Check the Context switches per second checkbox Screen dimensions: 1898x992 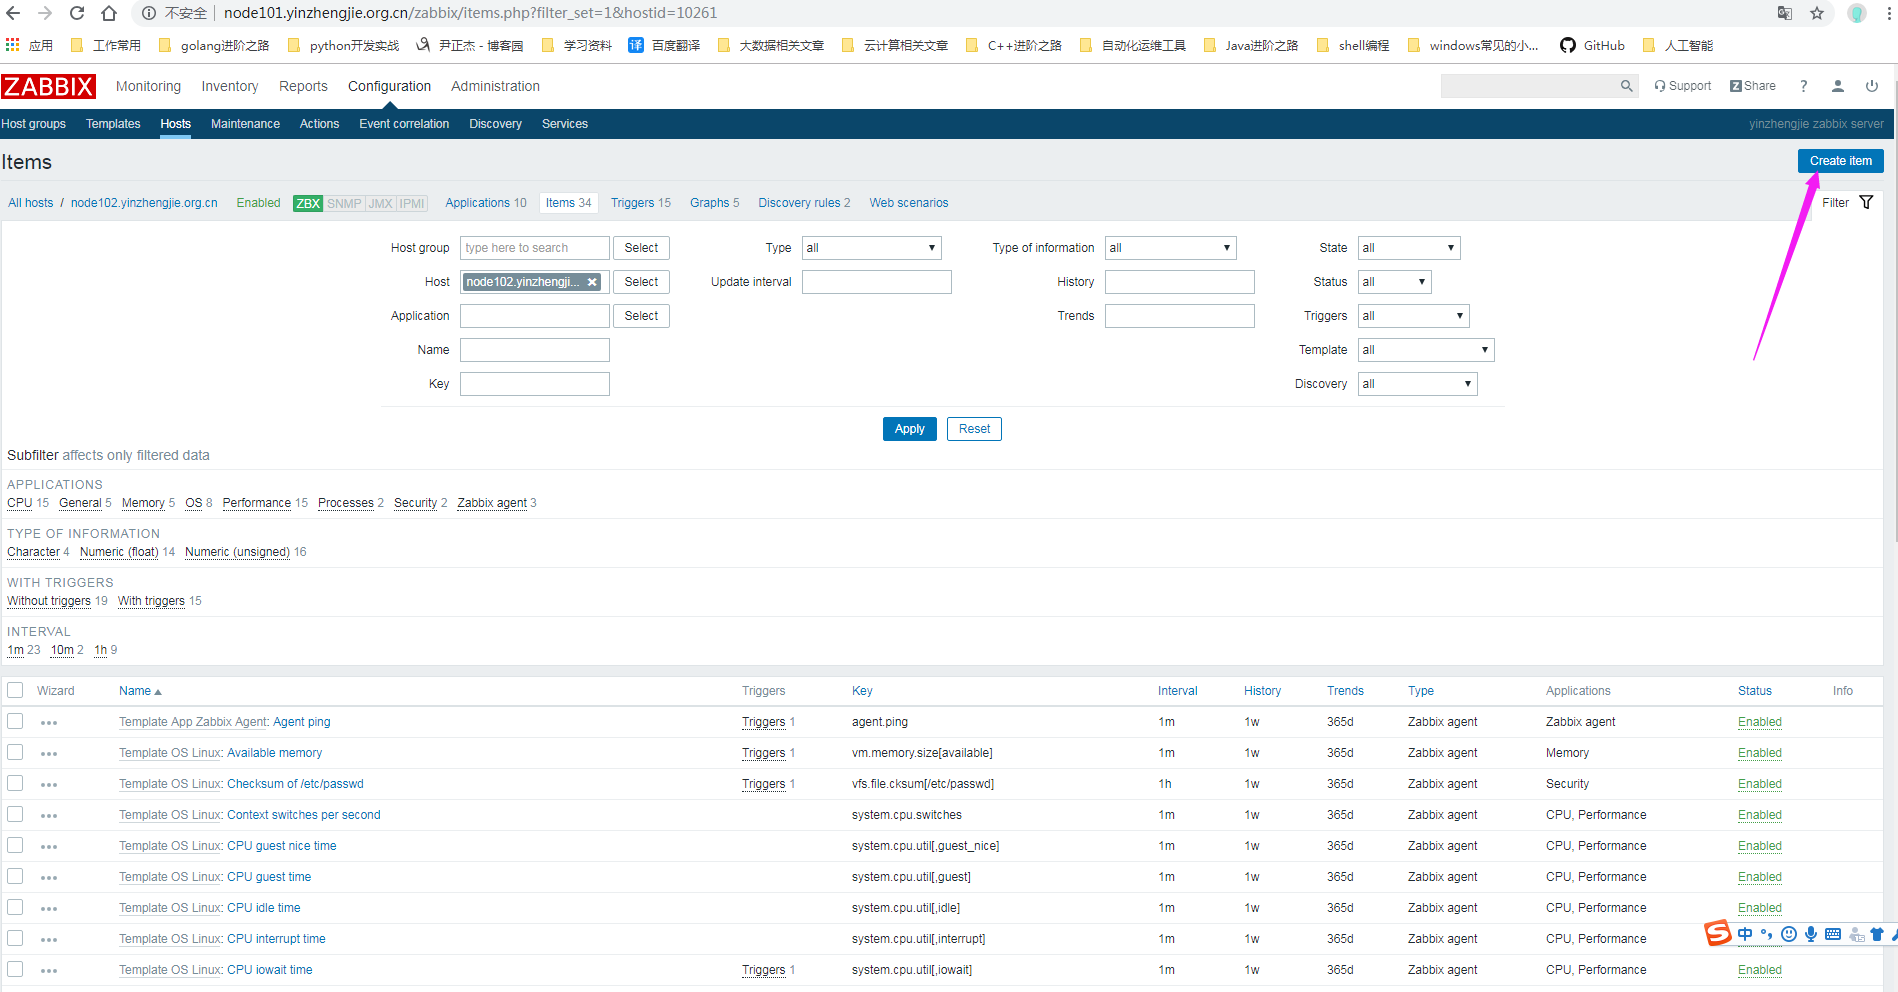[x=15, y=814]
